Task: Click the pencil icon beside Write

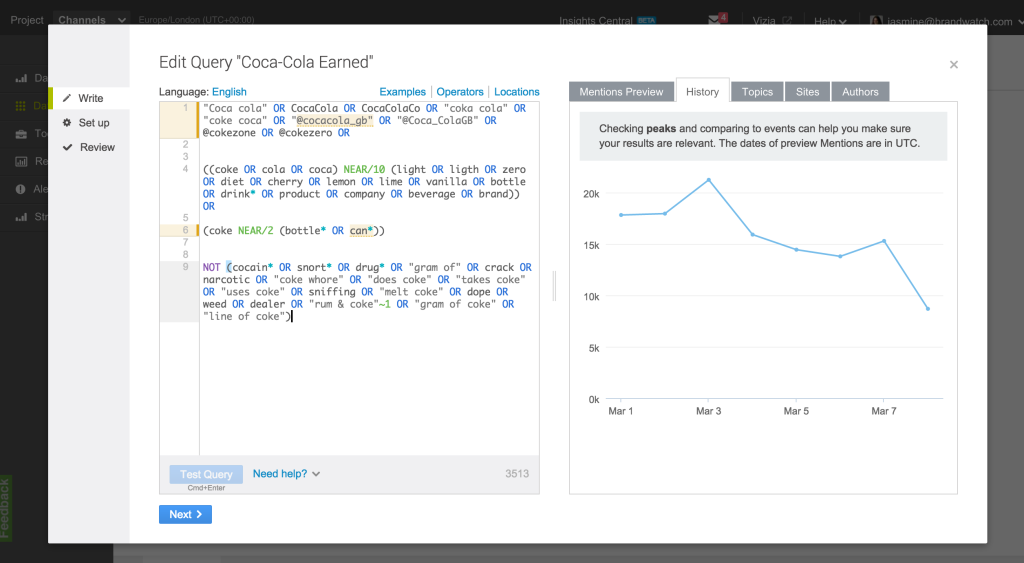Action: point(67,99)
